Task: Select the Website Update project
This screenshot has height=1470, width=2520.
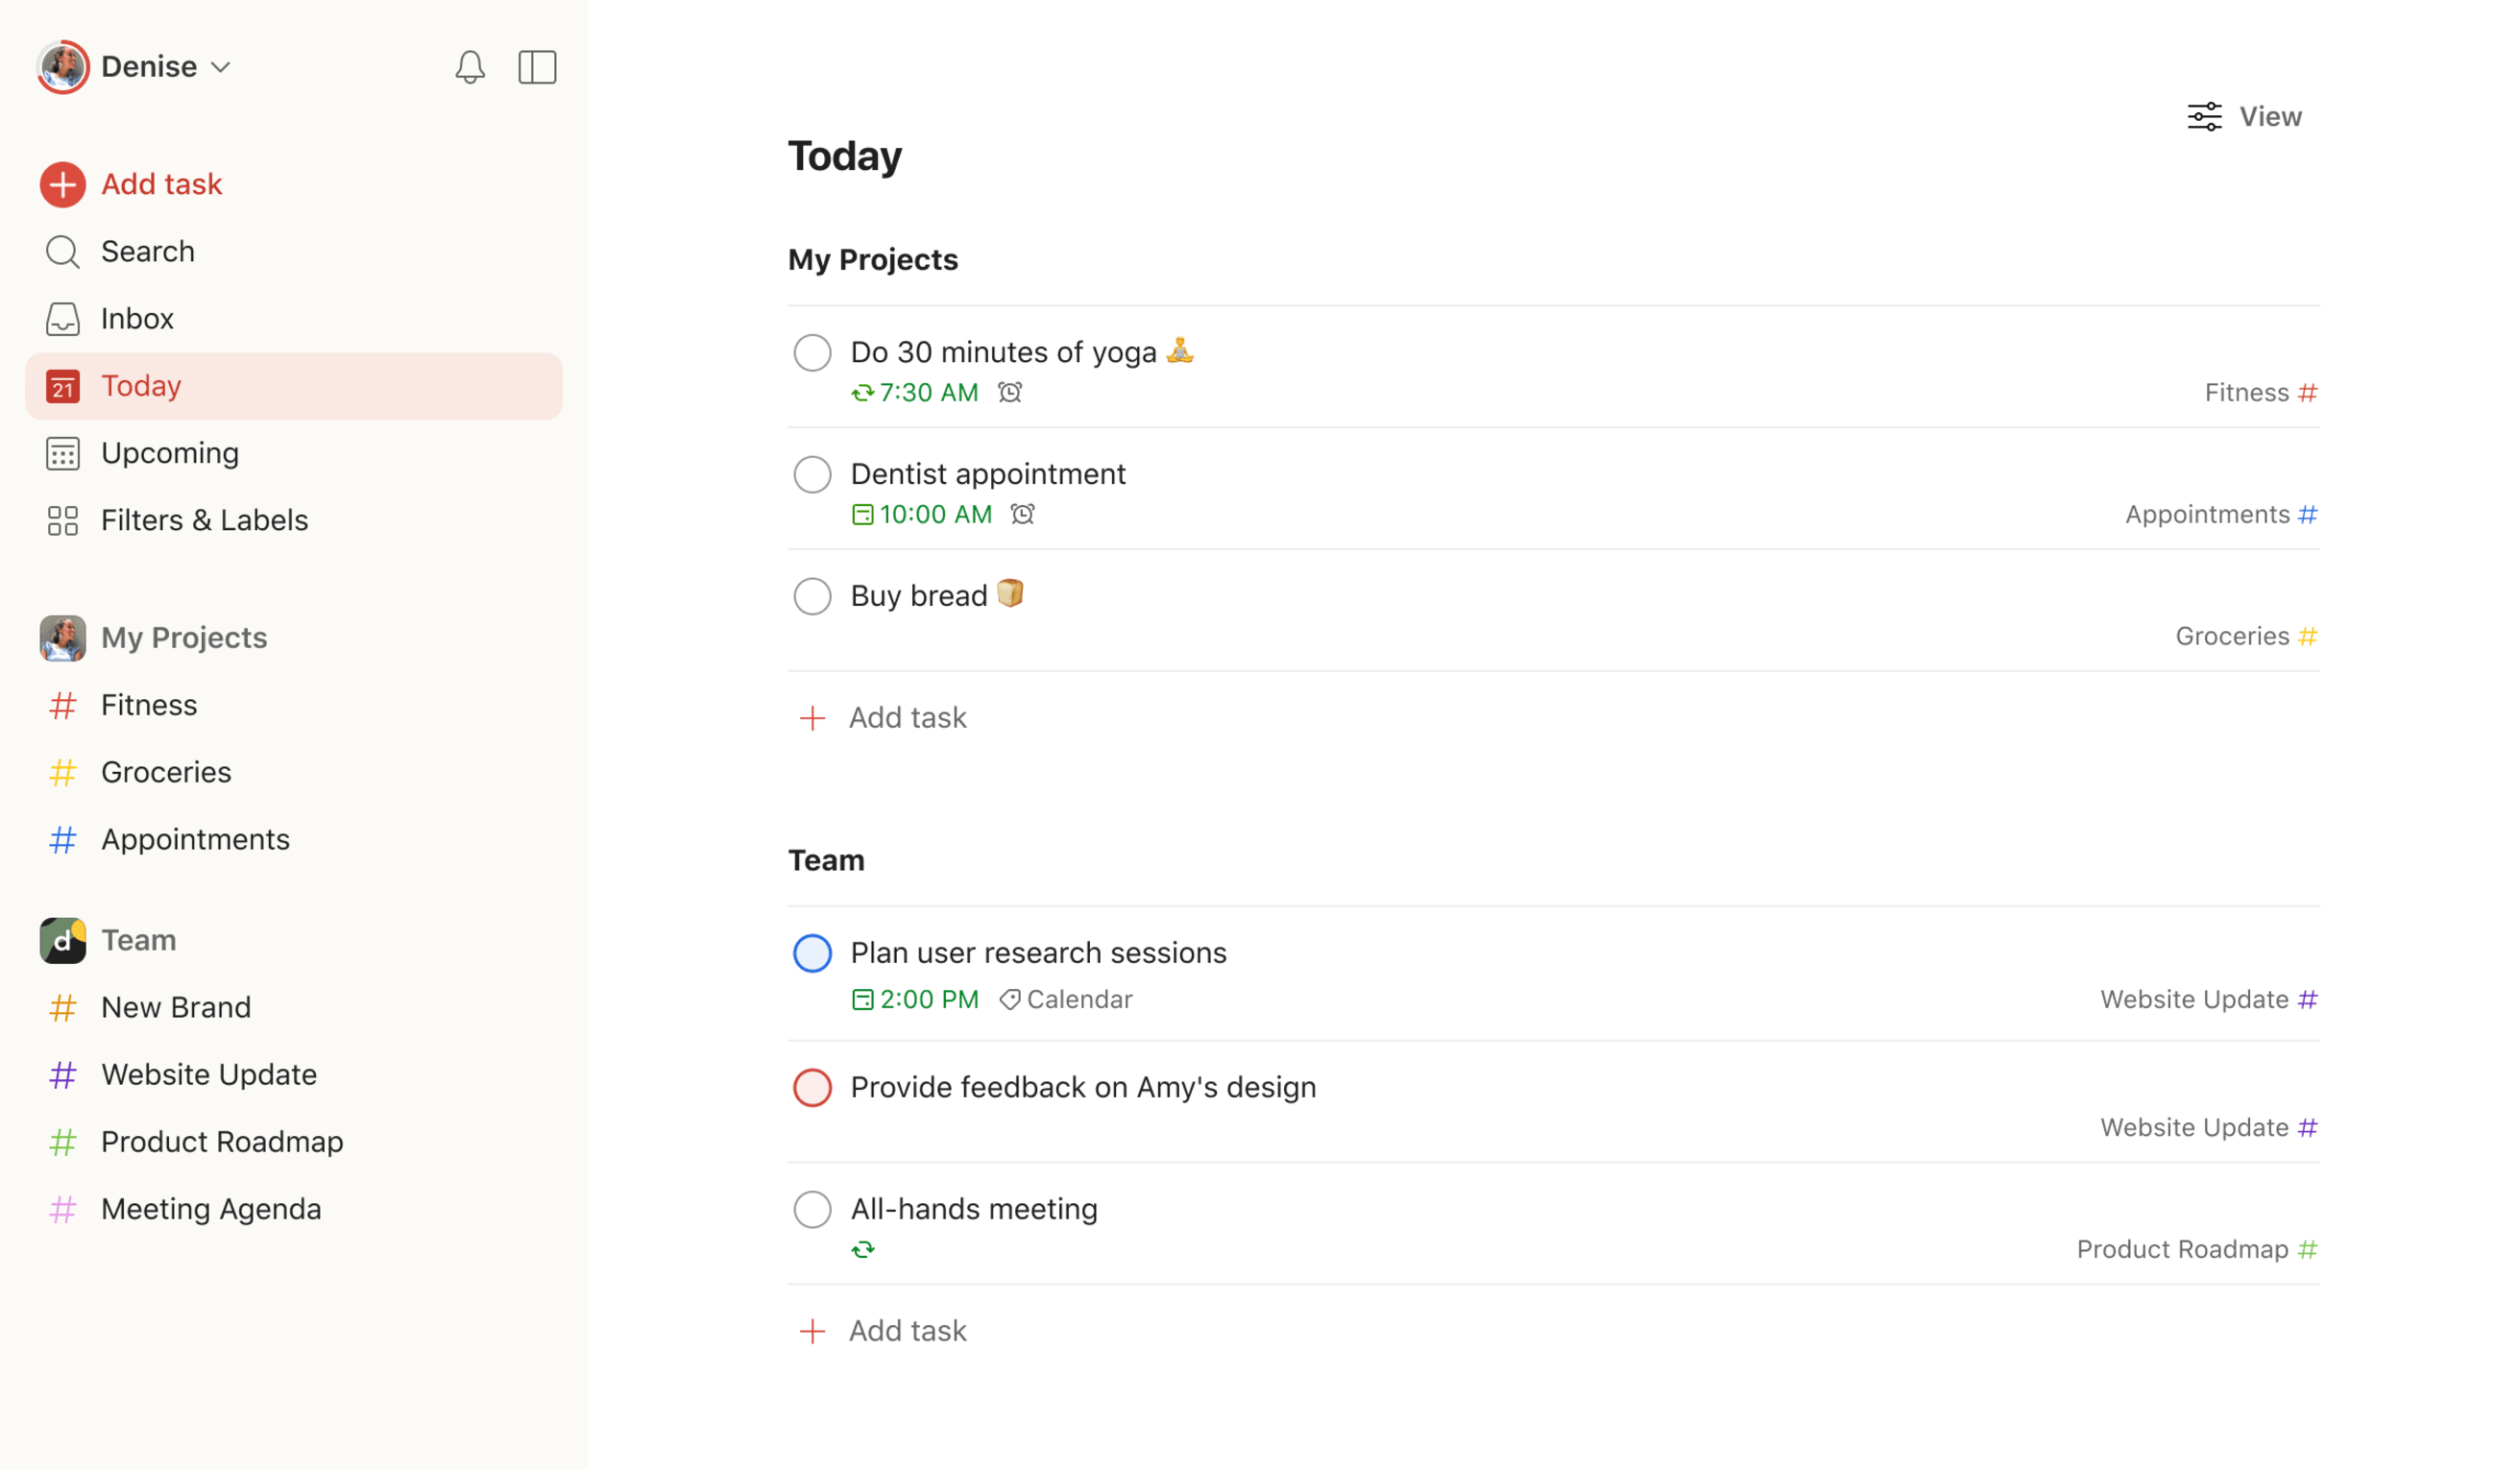Action: pyautogui.click(x=208, y=1072)
